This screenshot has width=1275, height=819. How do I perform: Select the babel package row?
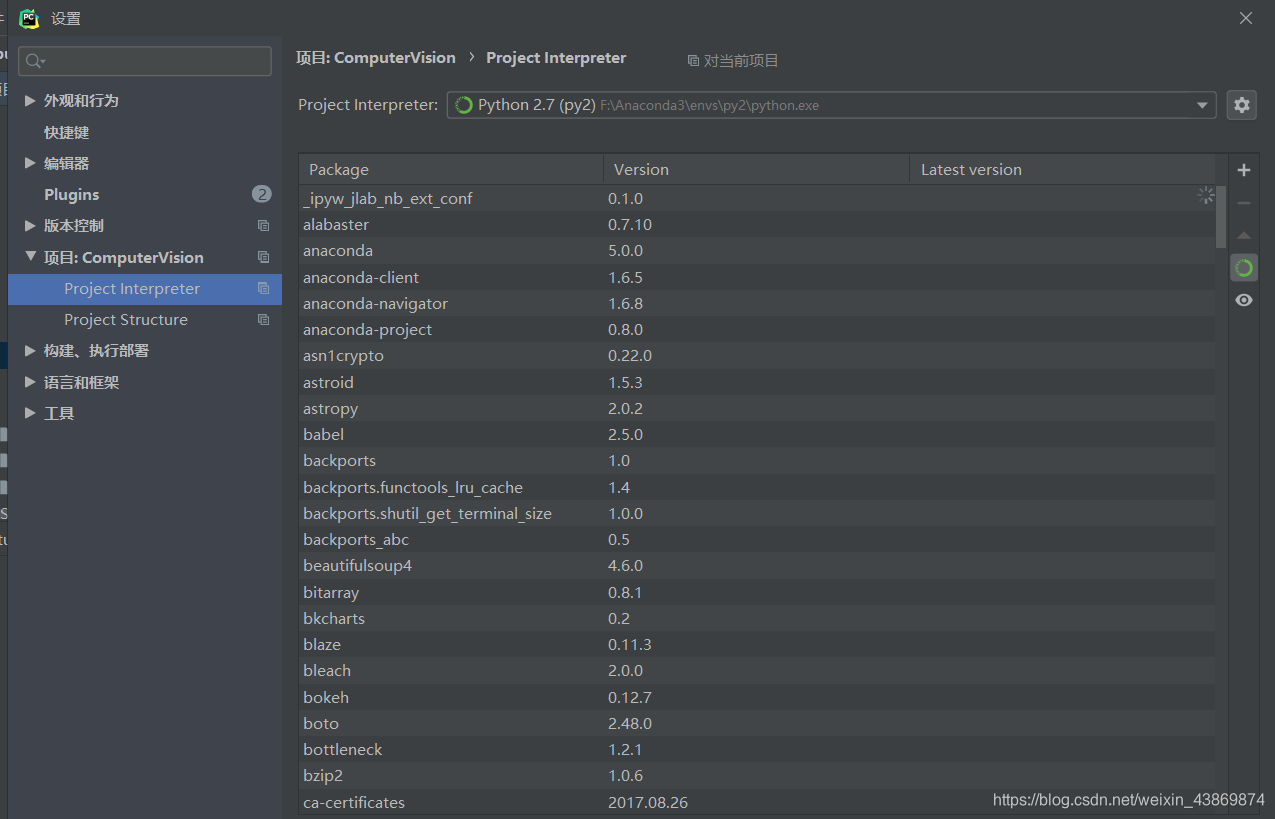757,434
